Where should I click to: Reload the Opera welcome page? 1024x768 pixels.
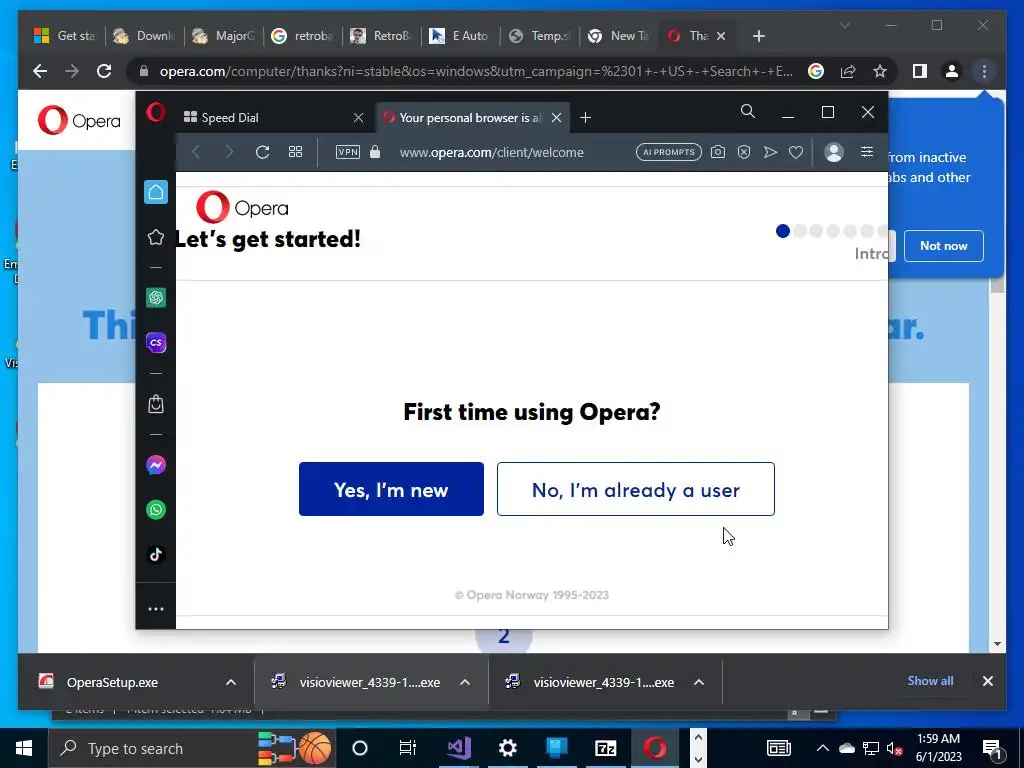click(263, 152)
